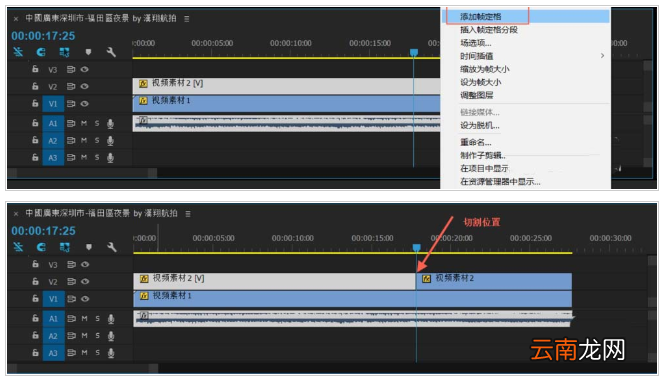Target track A1 in upper timeline

[53, 123]
